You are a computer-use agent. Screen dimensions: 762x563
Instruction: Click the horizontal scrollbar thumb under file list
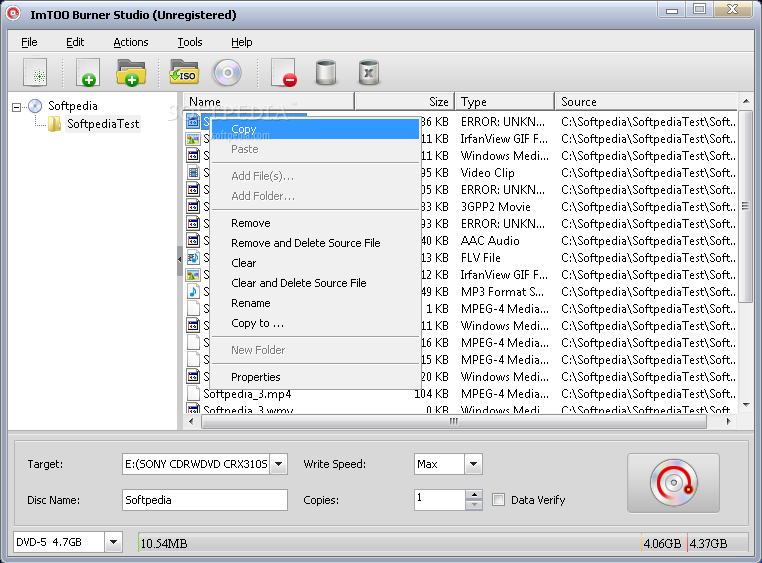coord(453,421)
